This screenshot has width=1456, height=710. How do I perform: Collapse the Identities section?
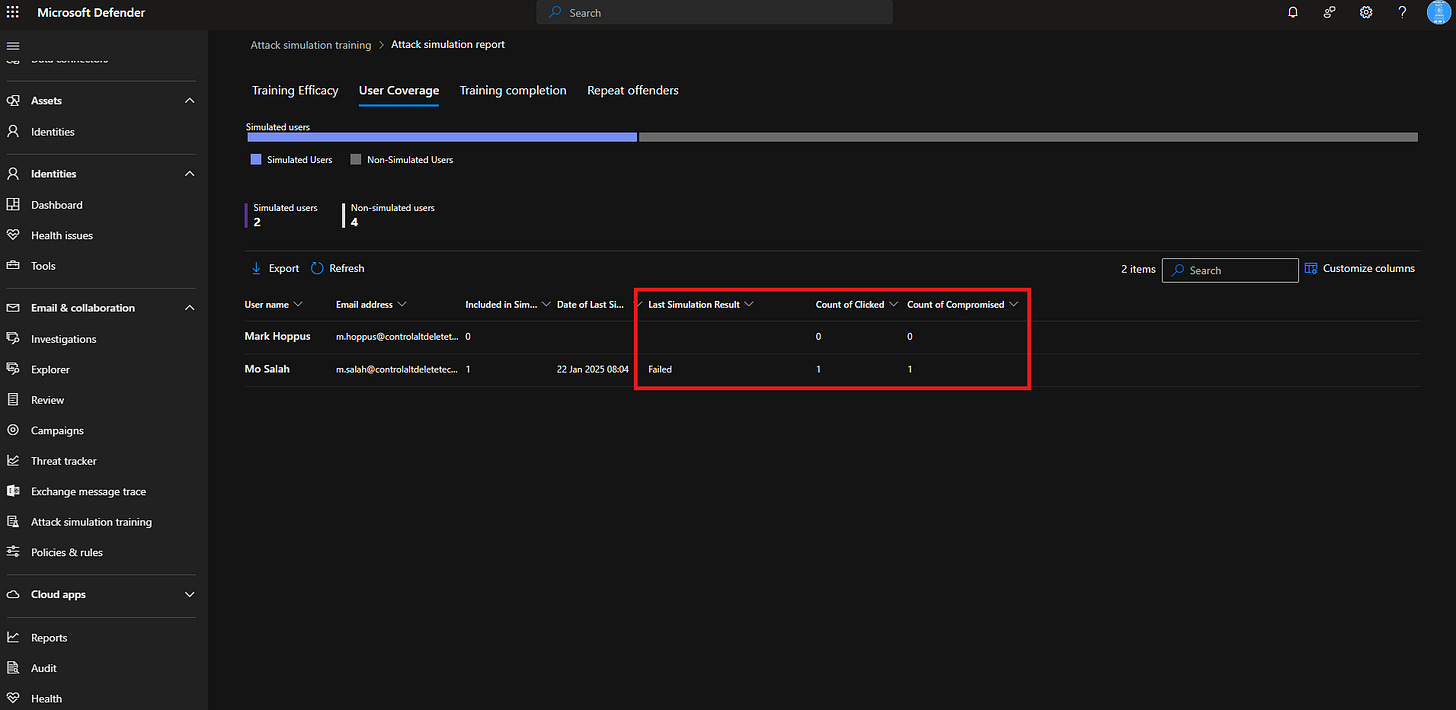(190, 174)
